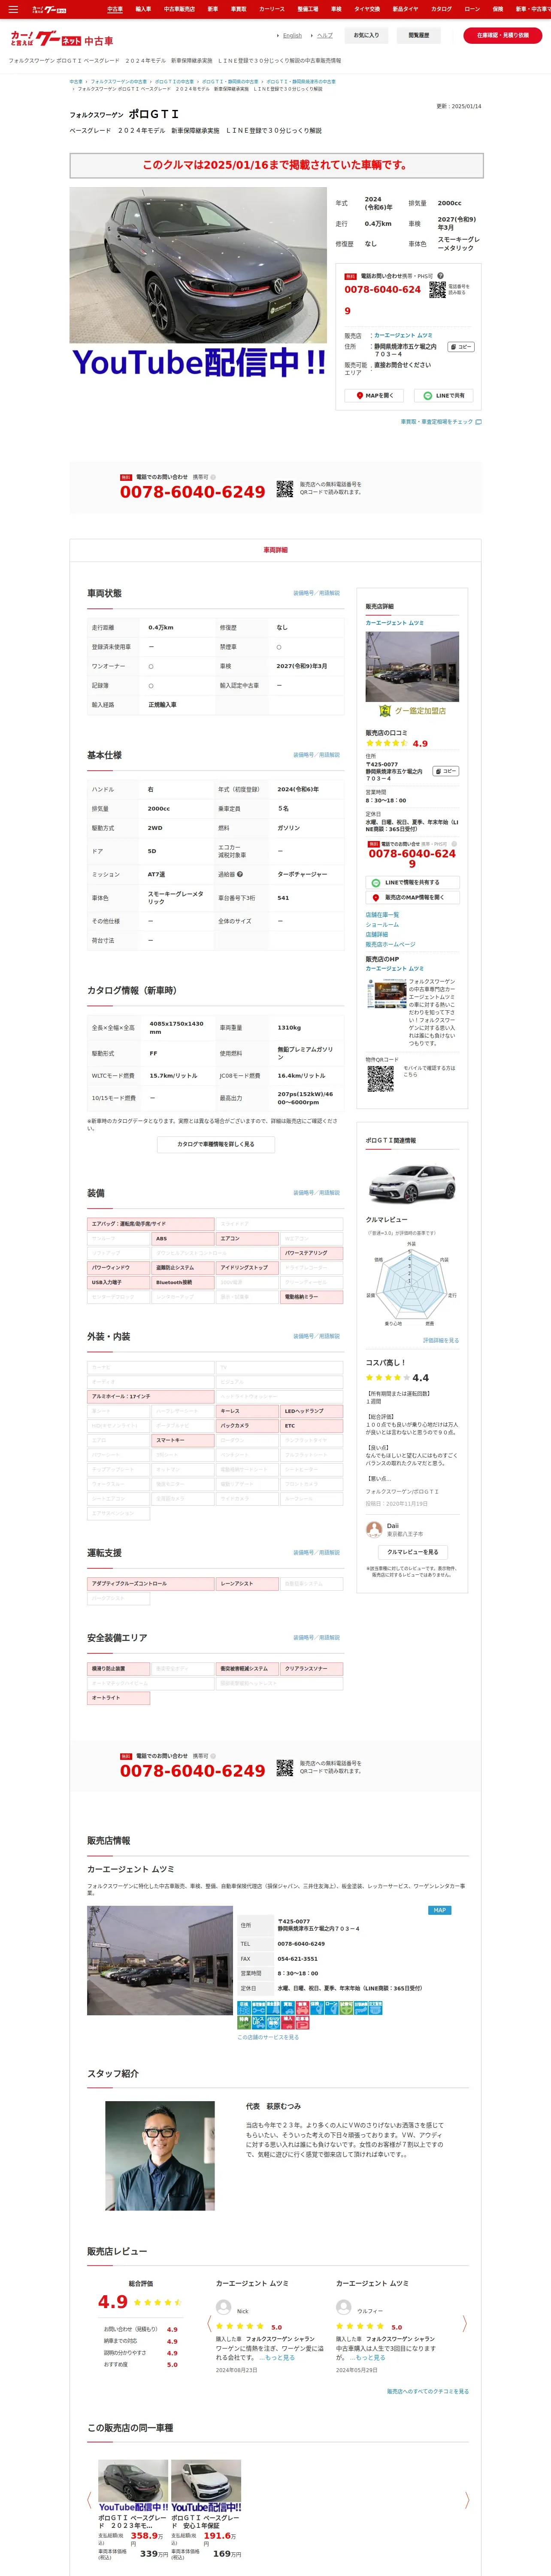551x2576 pixels.
Task: Open 装備略号／用語解説 beside 外装・内装
Action: [316, 1336]
